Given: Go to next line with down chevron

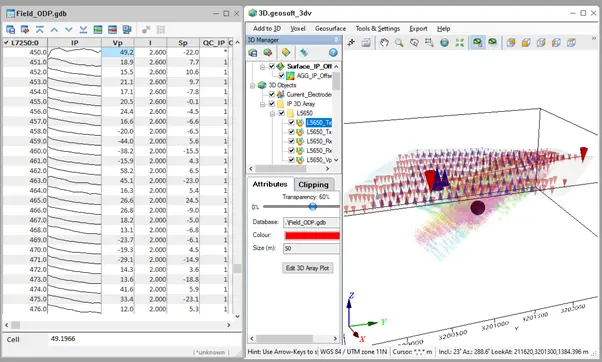Looking at the screenshot, I should [69, 30].
